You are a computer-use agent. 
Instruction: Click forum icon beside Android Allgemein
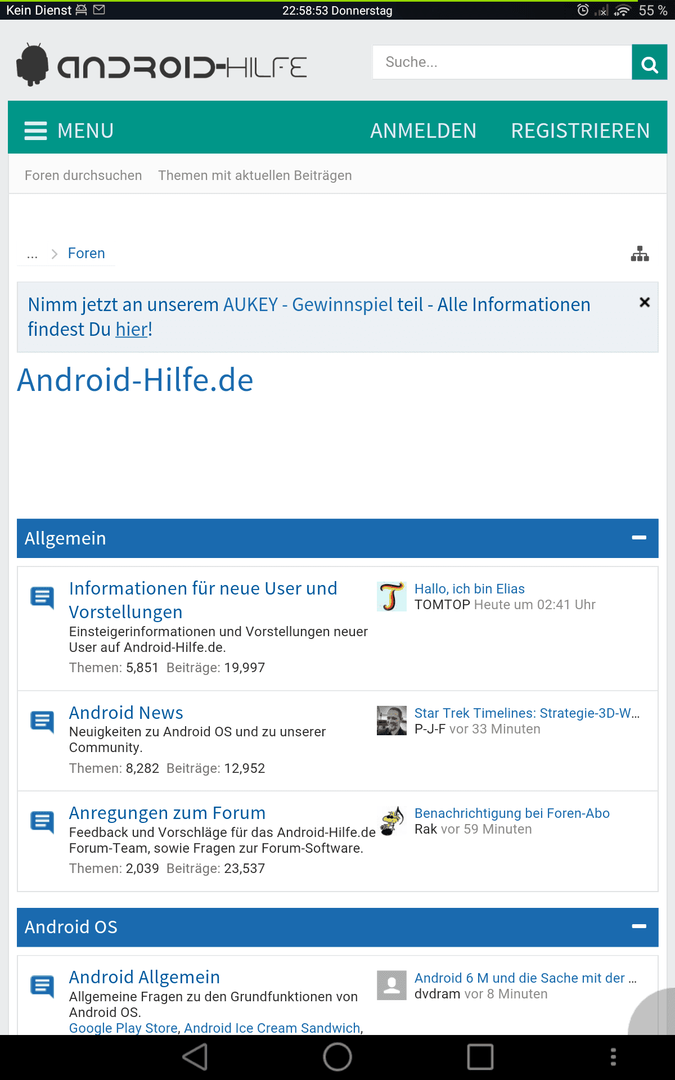[42, 986]
